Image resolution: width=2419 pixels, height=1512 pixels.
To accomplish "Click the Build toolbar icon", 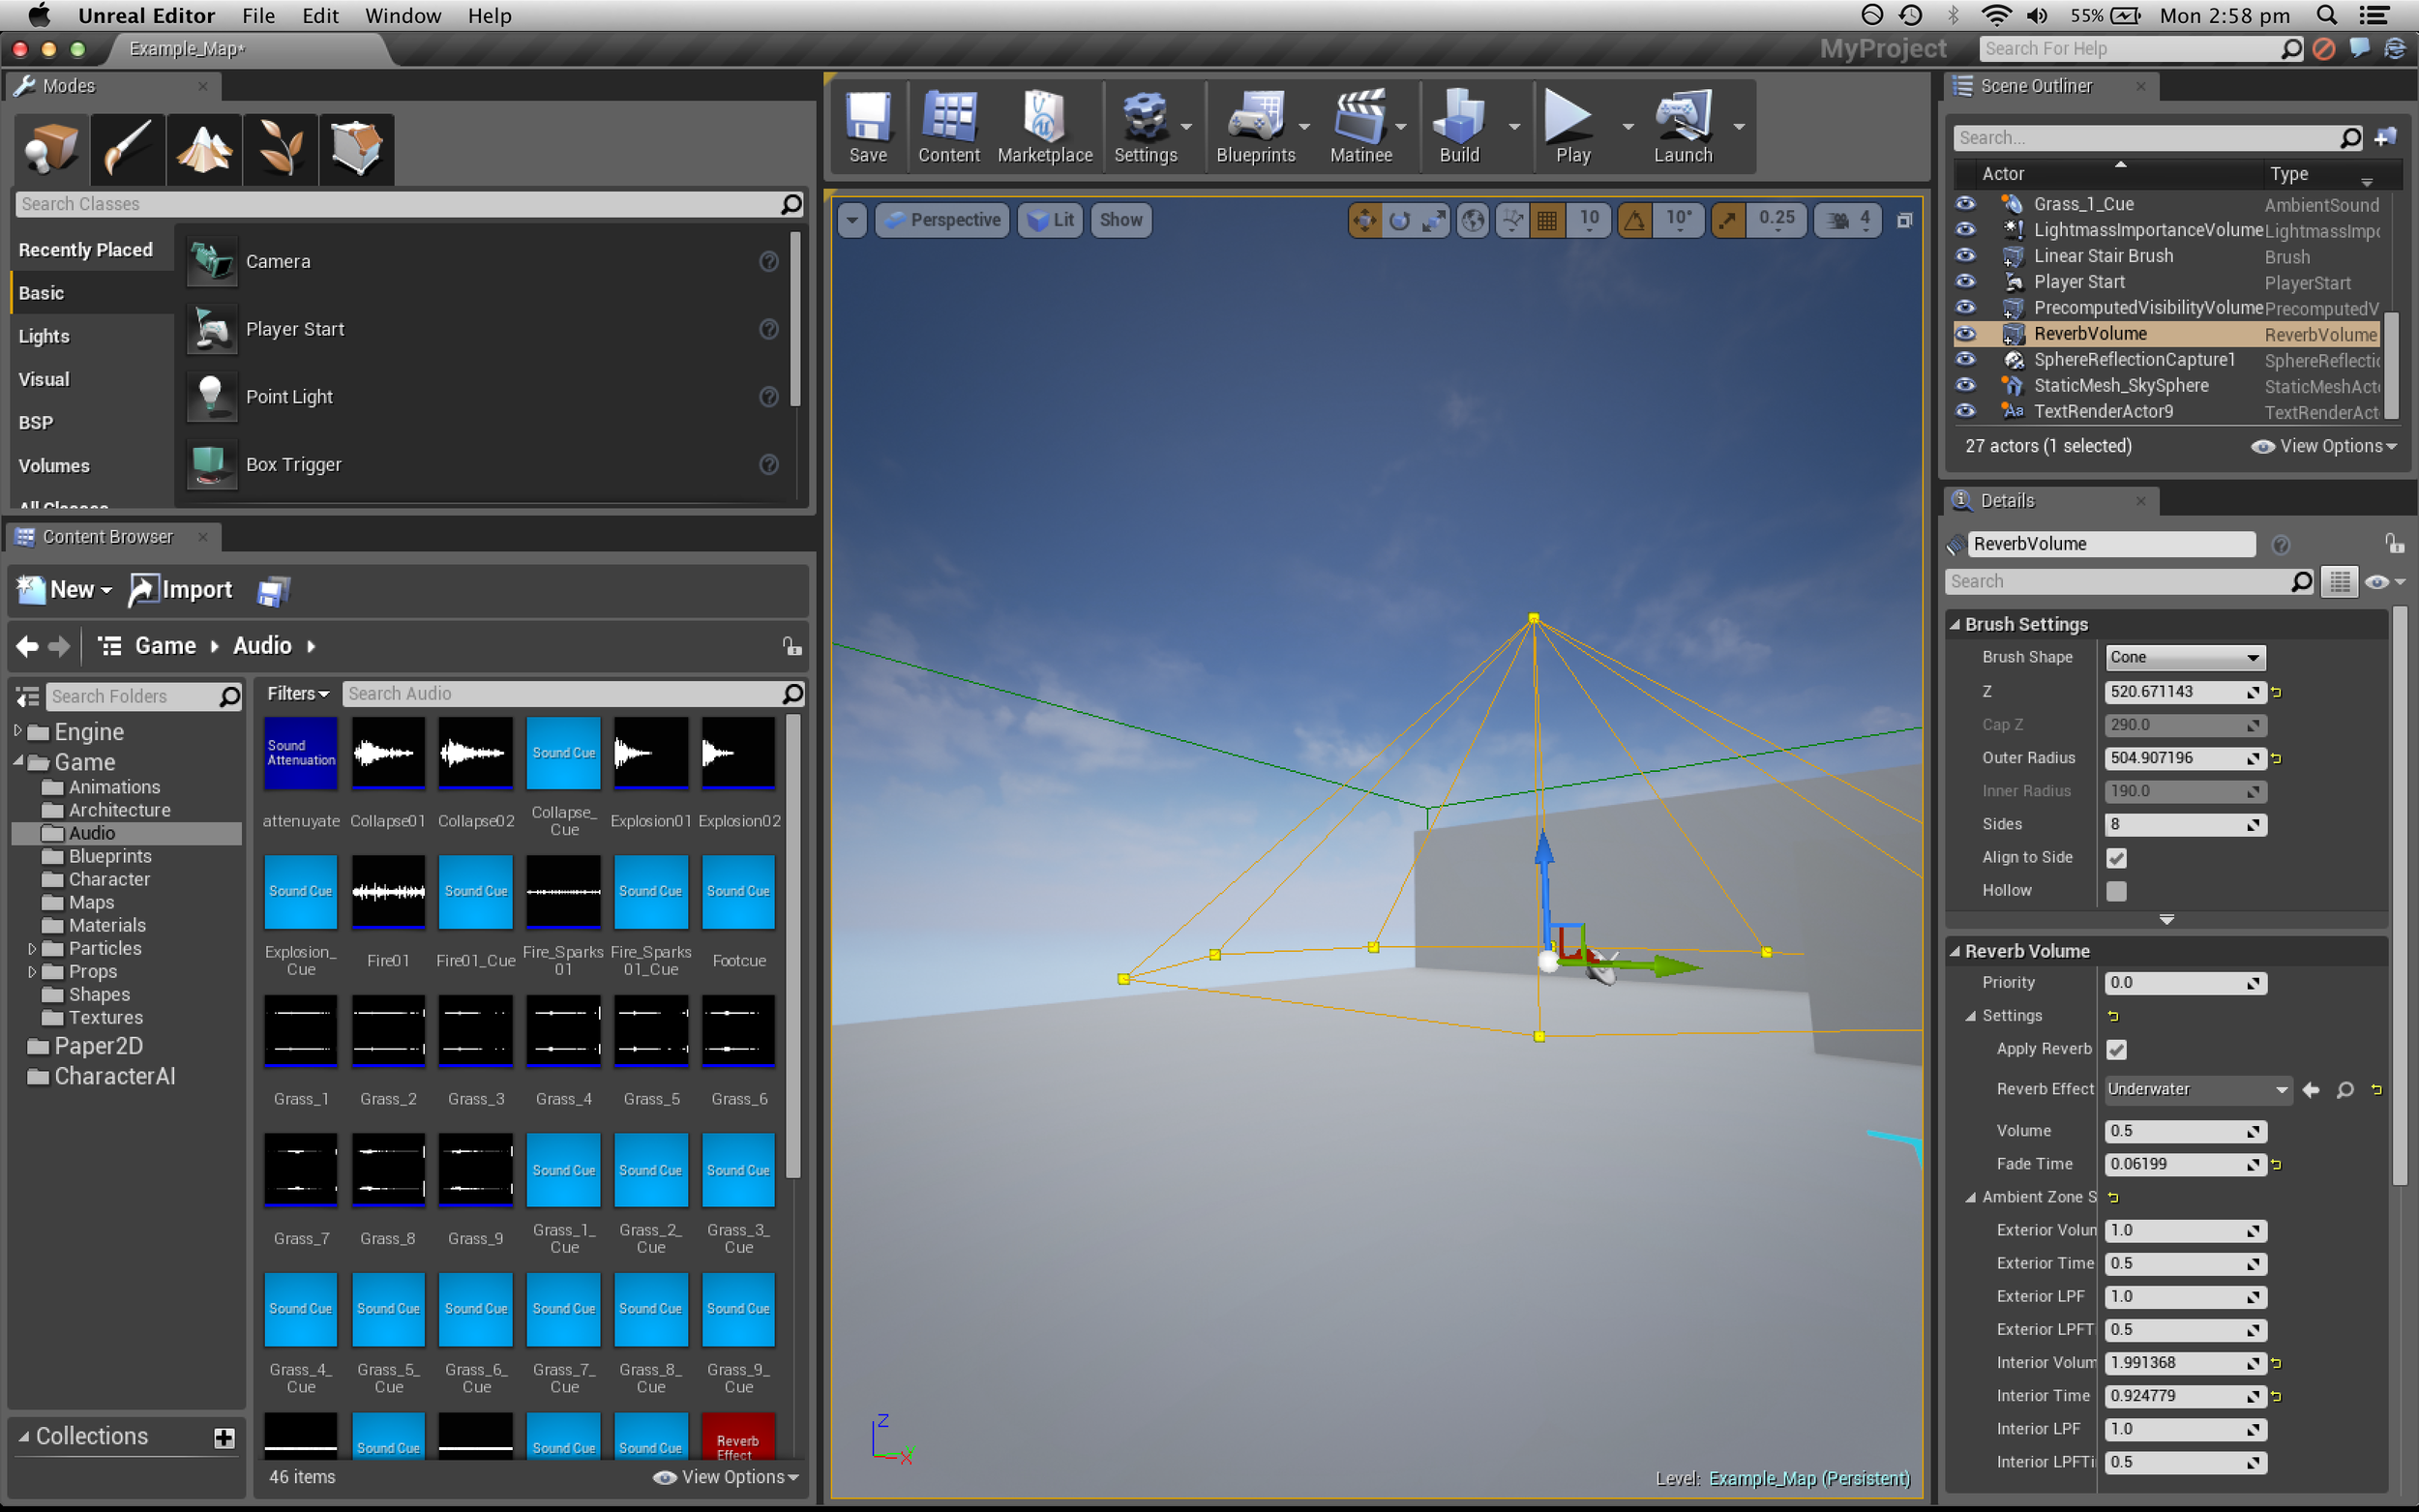I will pos(1459,127).
